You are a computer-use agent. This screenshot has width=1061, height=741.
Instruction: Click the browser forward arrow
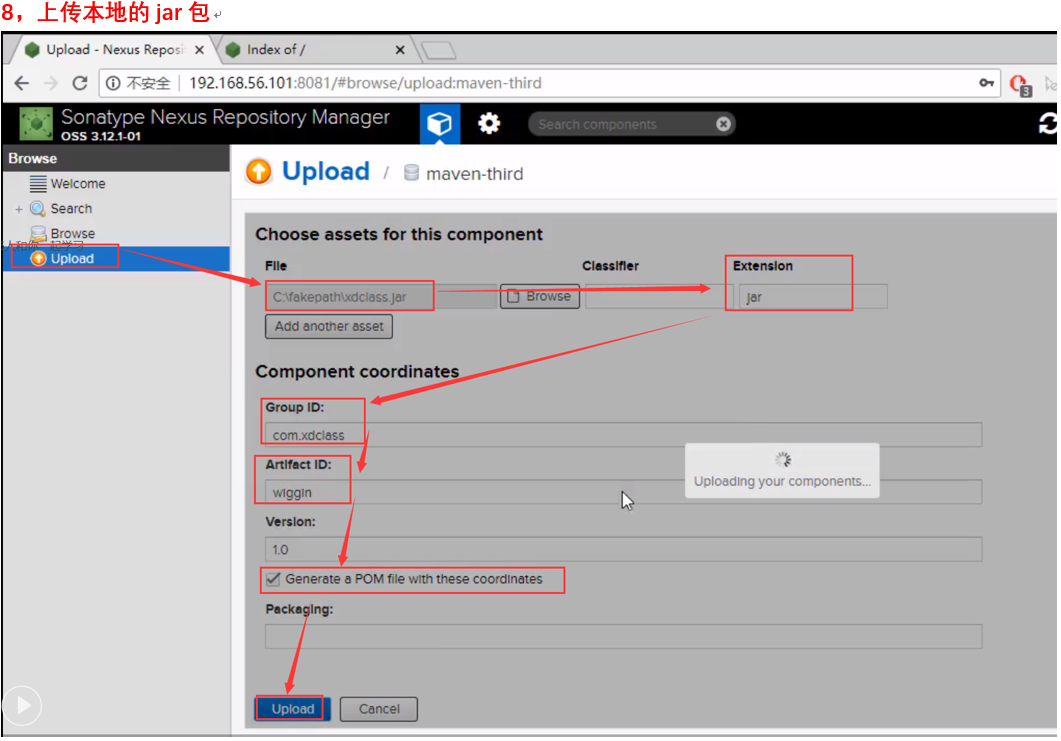coord(51,83)
